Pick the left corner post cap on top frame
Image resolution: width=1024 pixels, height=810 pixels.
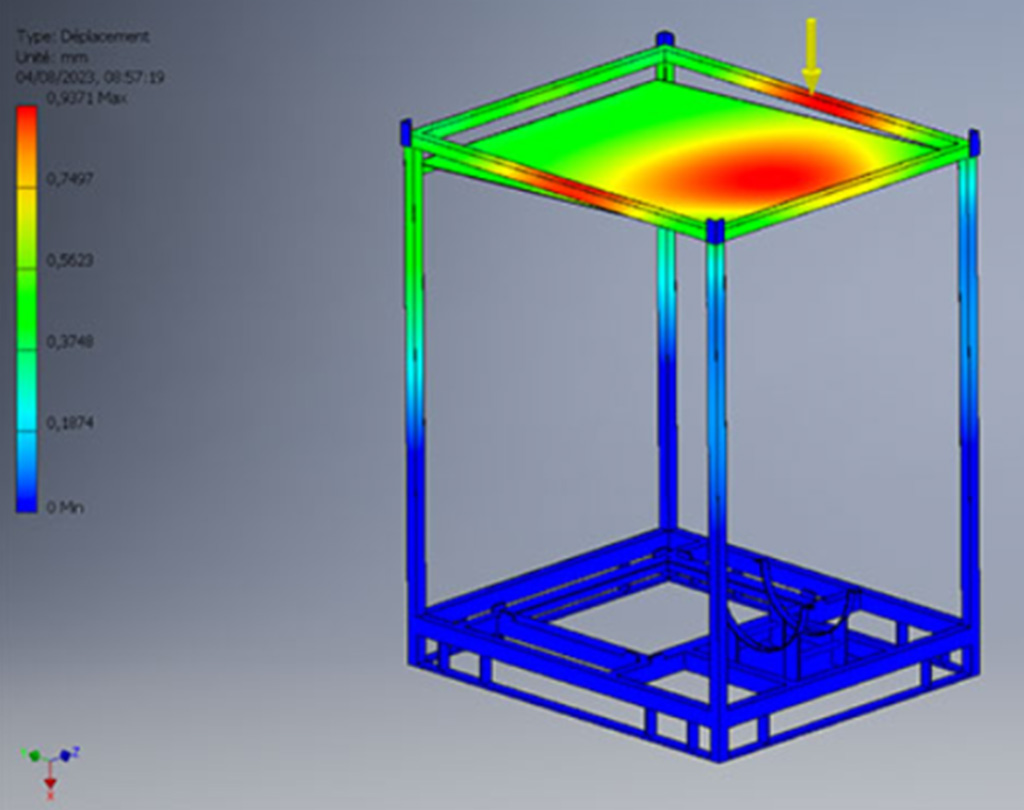pos(406,132)
